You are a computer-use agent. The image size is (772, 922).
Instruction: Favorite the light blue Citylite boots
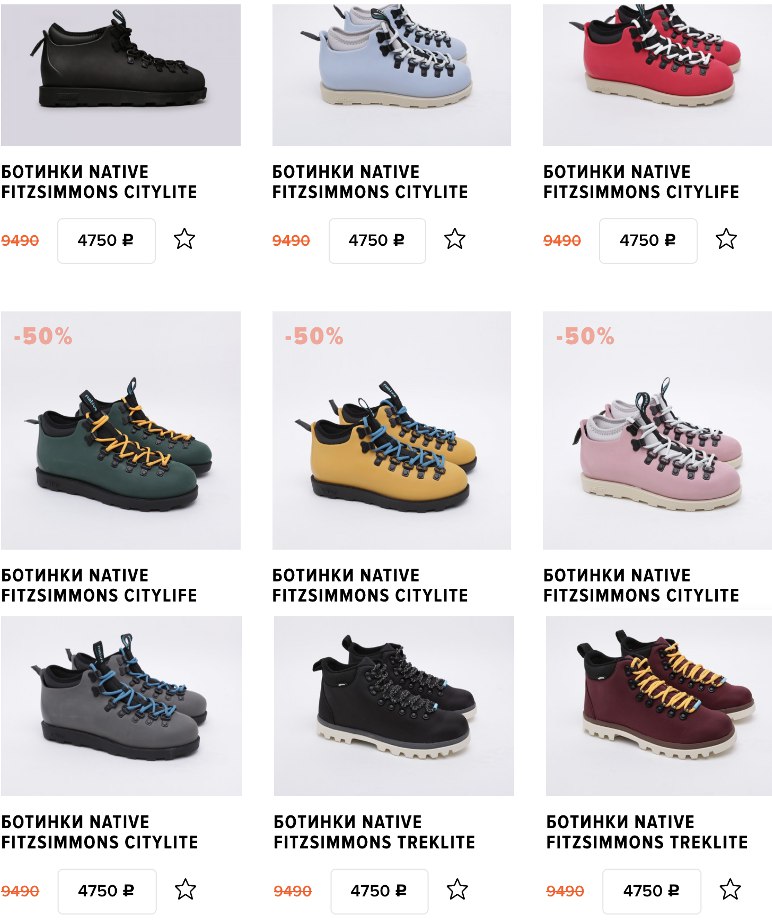click(x=454, y=239)
